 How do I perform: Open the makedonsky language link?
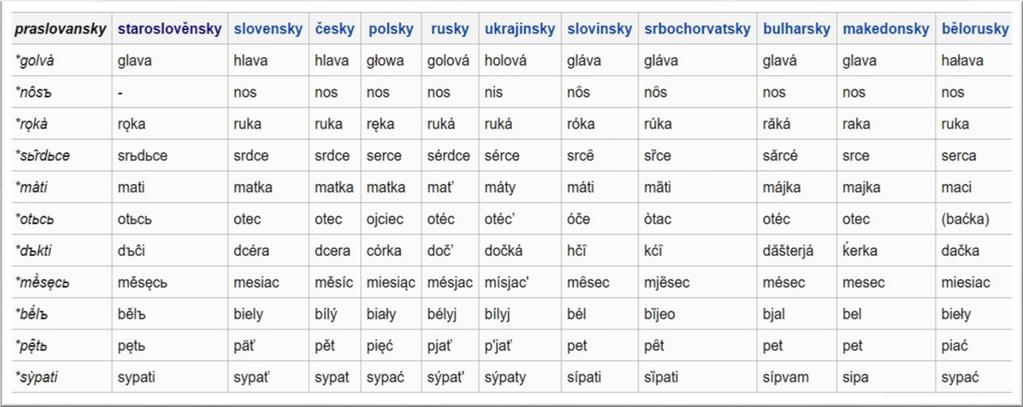click(886, 29)
